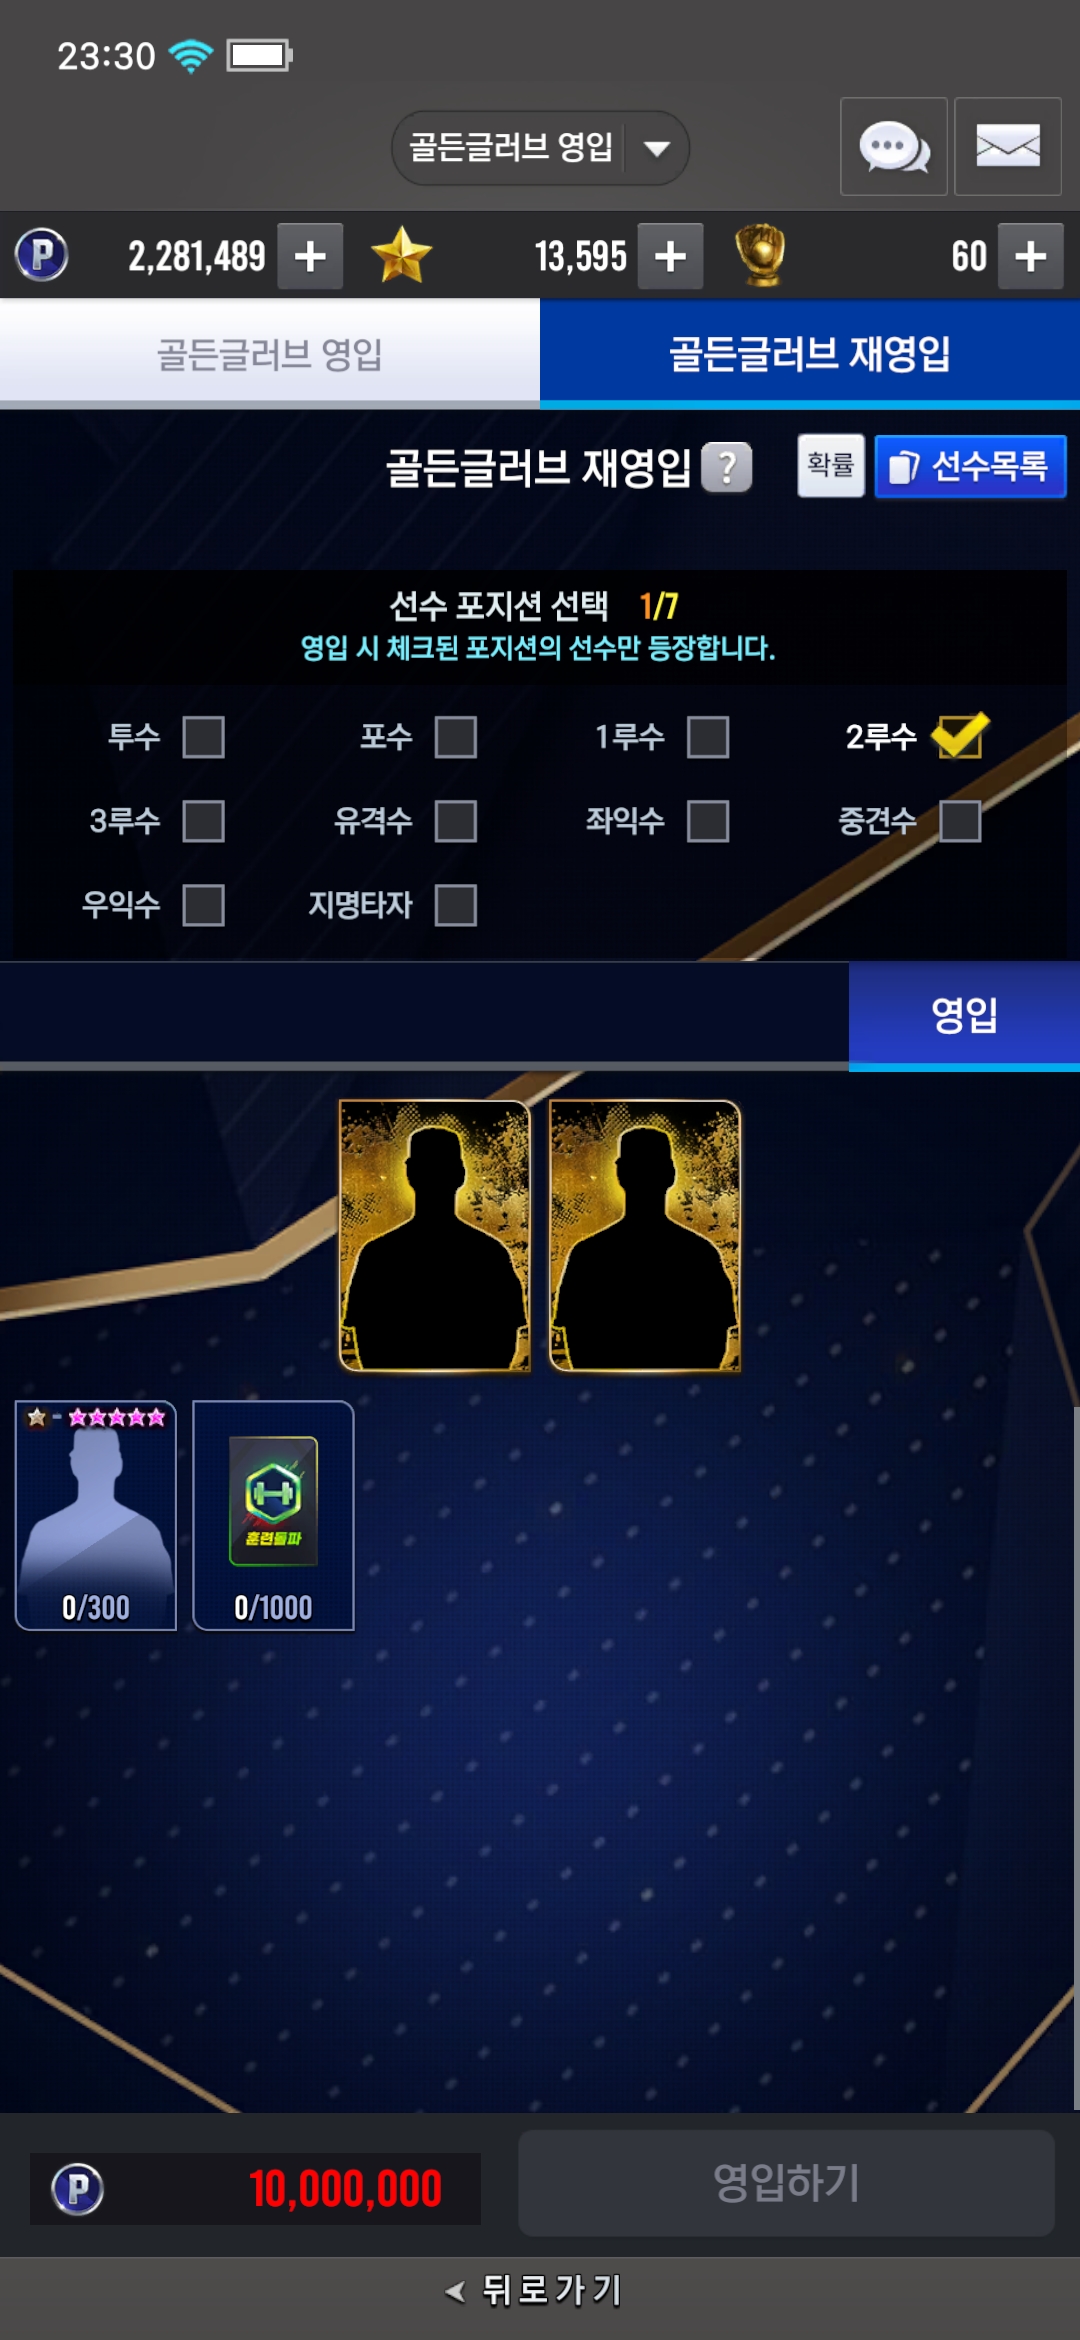Open the 확률 probability button
The height and width of the screenshot is (2340, 1080).
click(831, 466)
